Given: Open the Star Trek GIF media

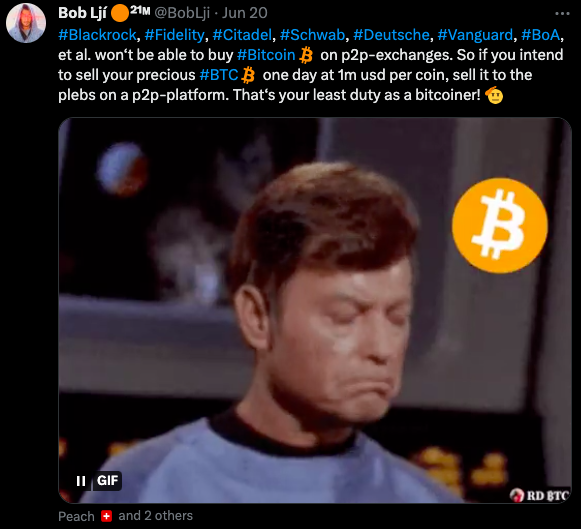Looking at the screenshot, I should click(x=315, y=310).
